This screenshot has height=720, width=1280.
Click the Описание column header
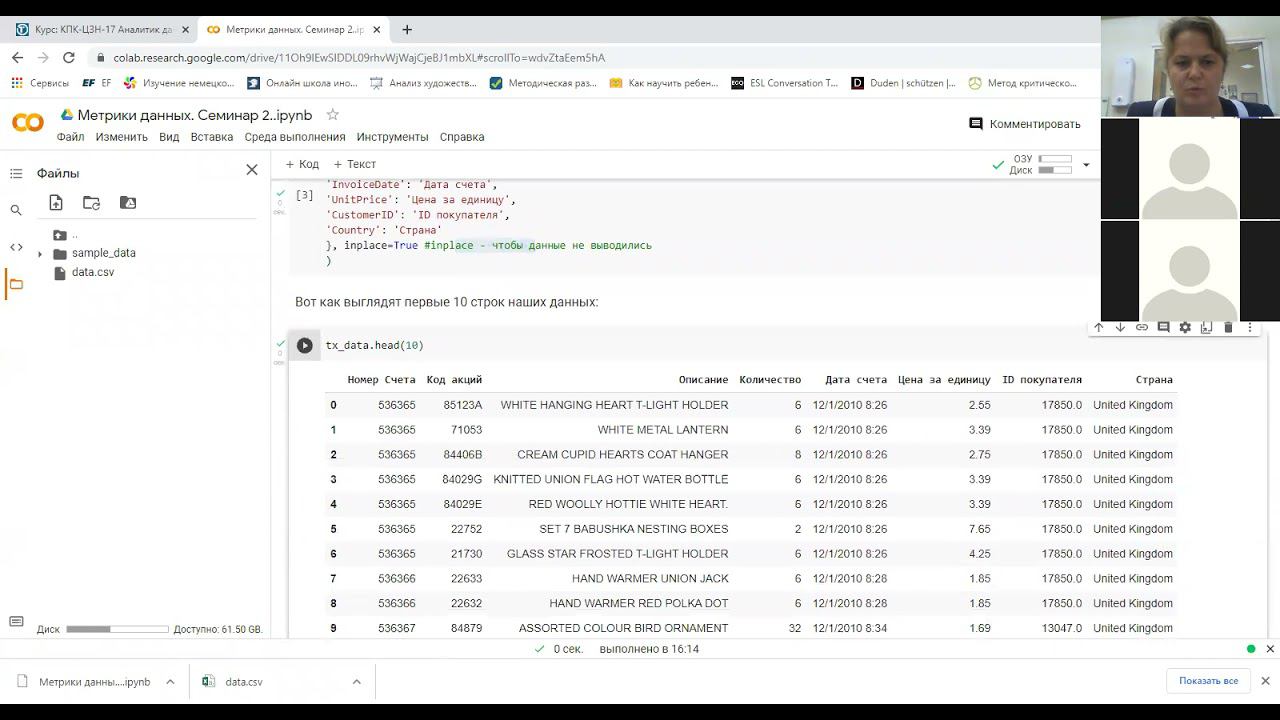pos(703,380)
